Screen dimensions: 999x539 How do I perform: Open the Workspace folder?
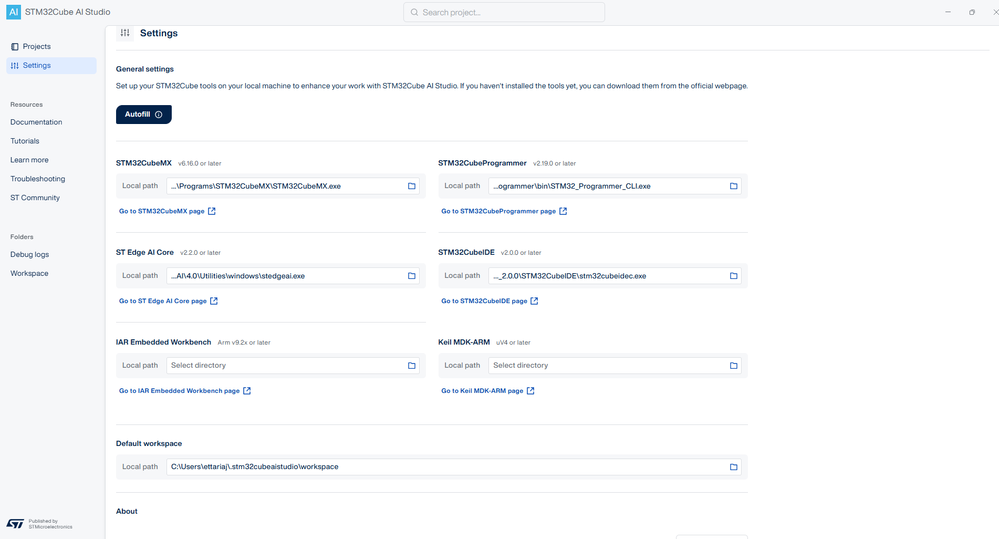coord(29,273)
